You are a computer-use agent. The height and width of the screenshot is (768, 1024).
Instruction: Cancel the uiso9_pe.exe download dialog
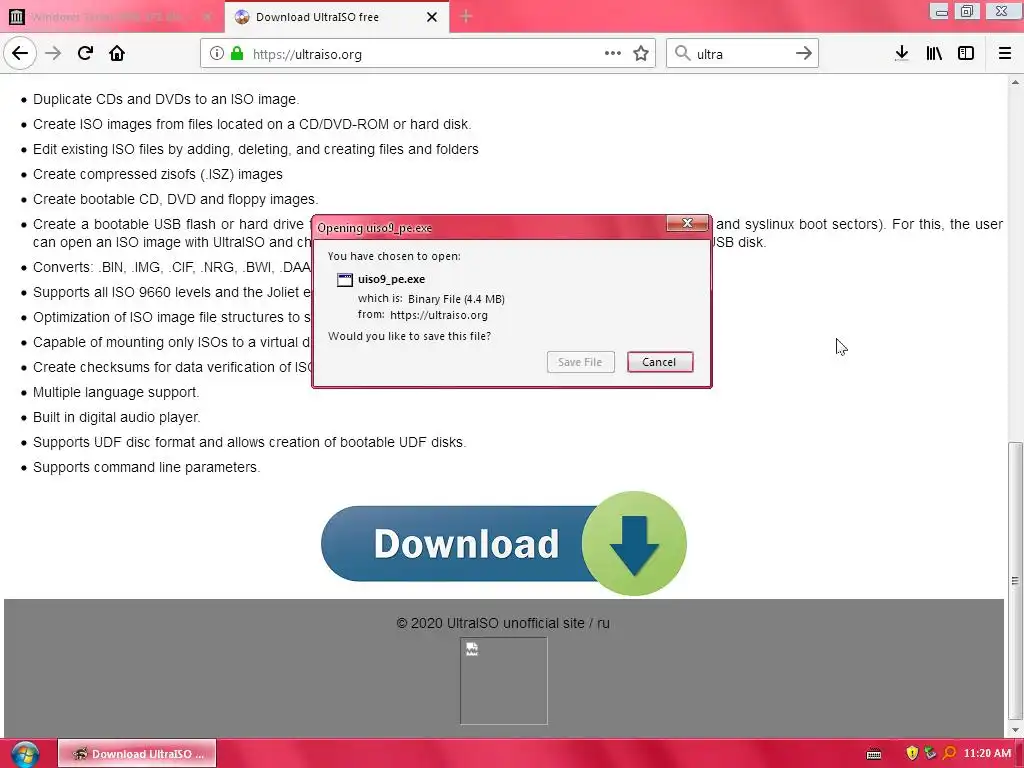point(660,362)
